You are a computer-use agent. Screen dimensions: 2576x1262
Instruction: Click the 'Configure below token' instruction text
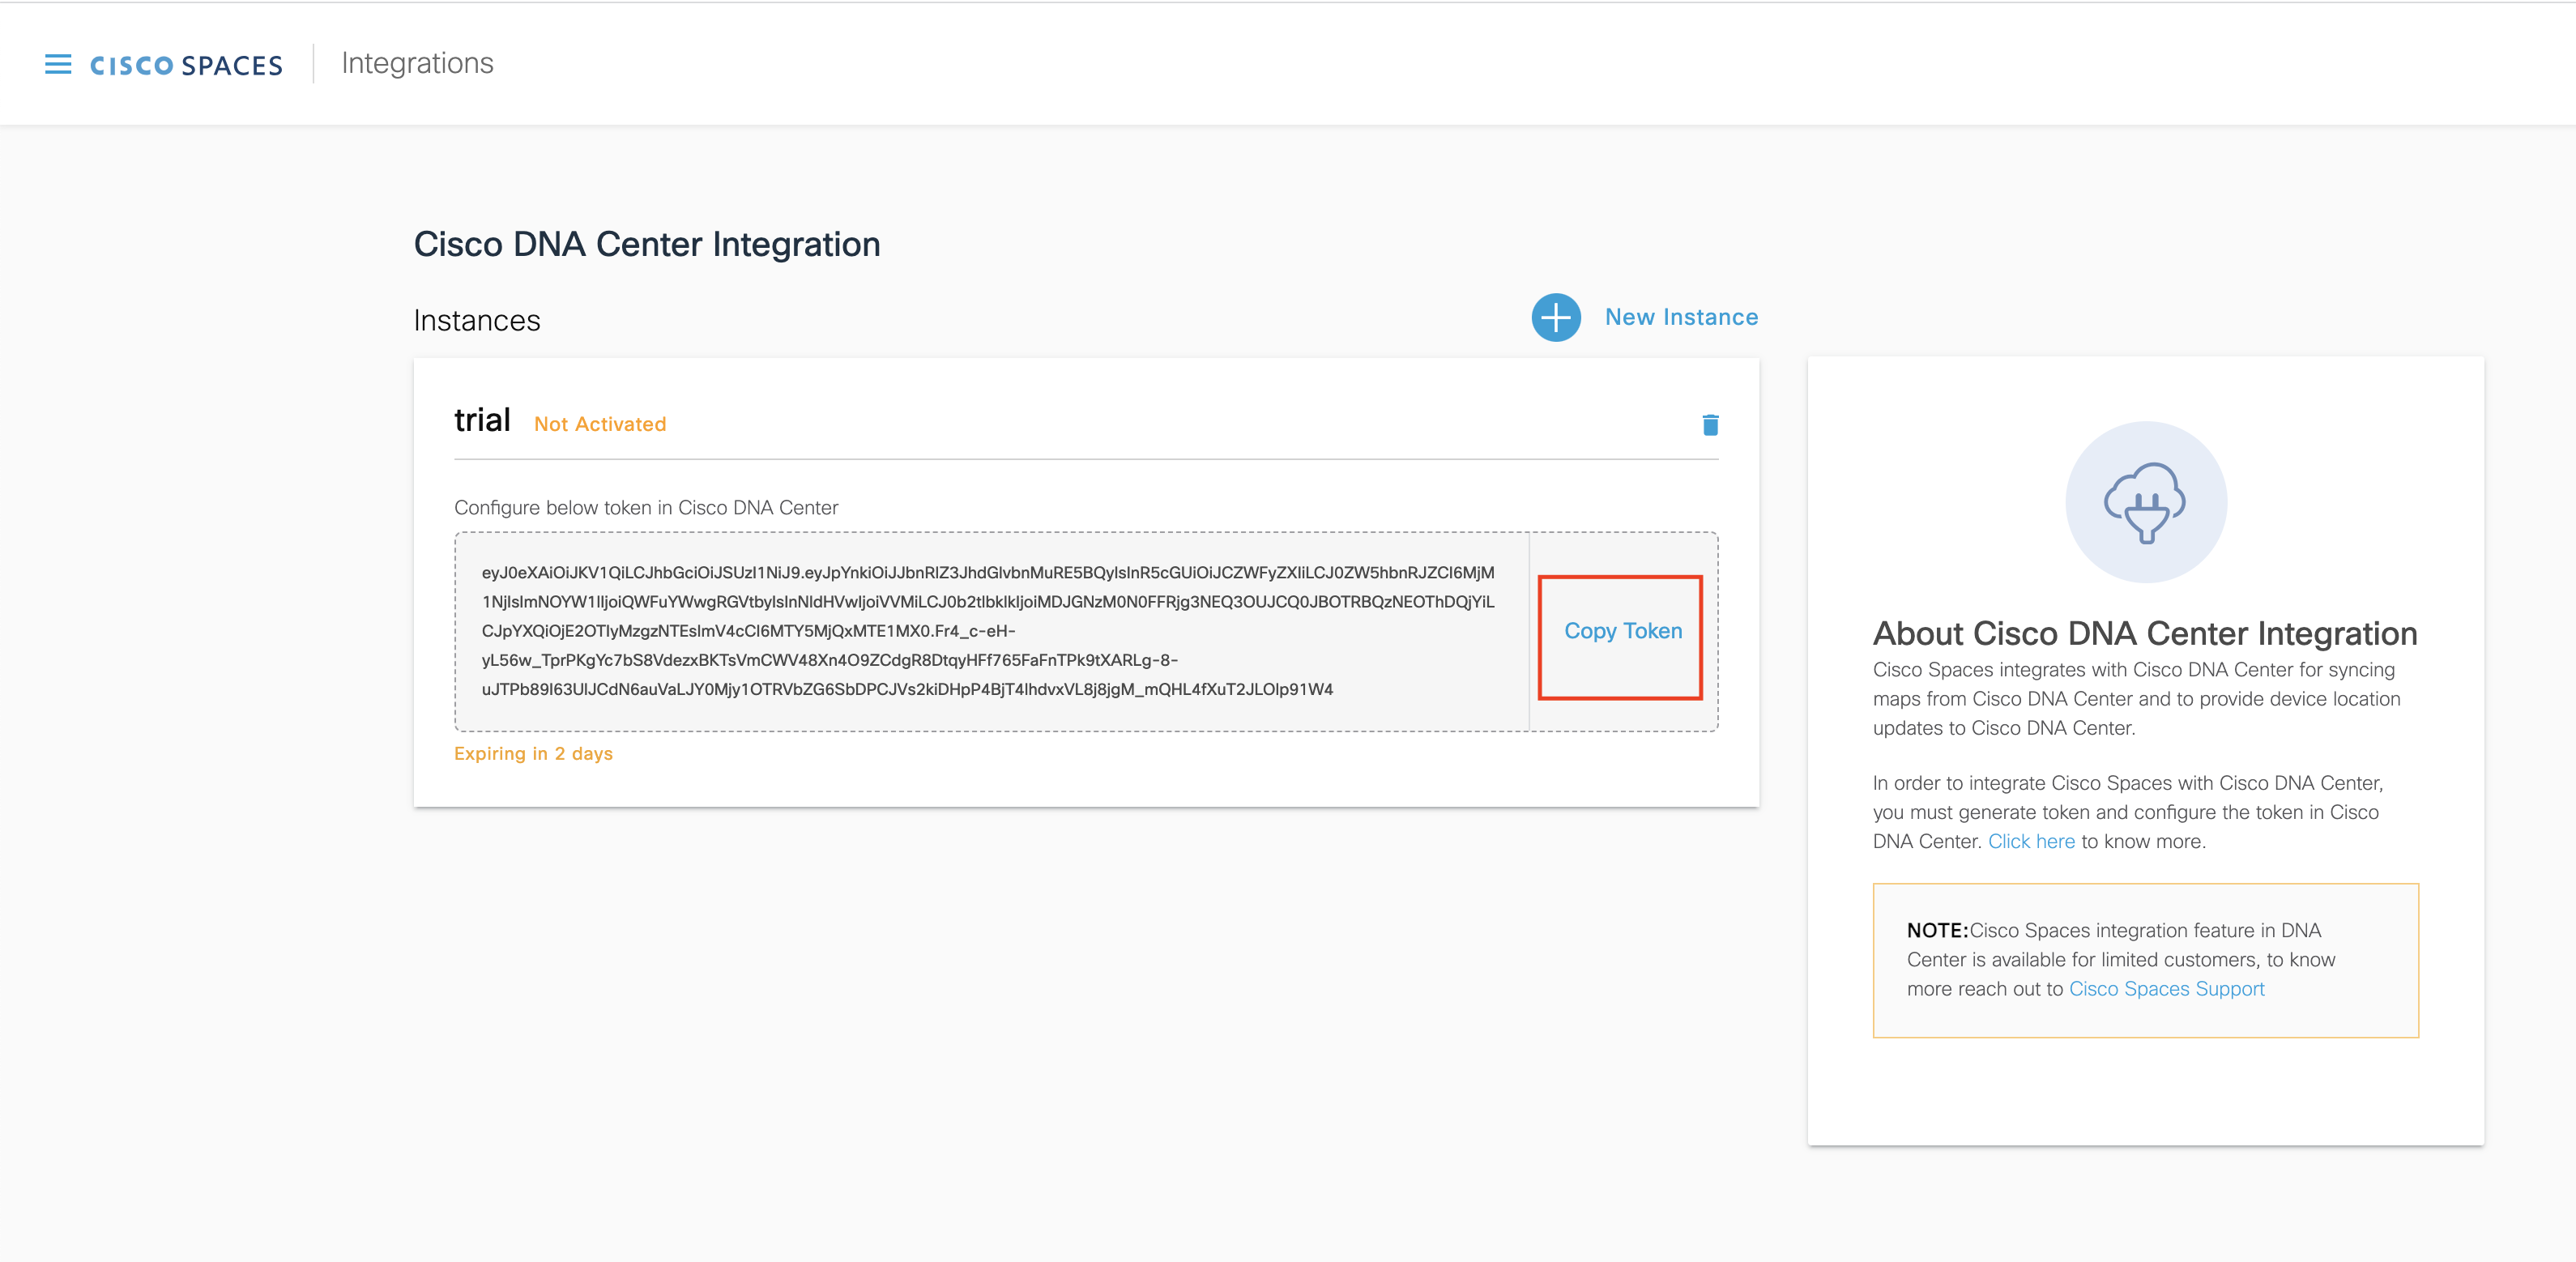tap(646, 507)
